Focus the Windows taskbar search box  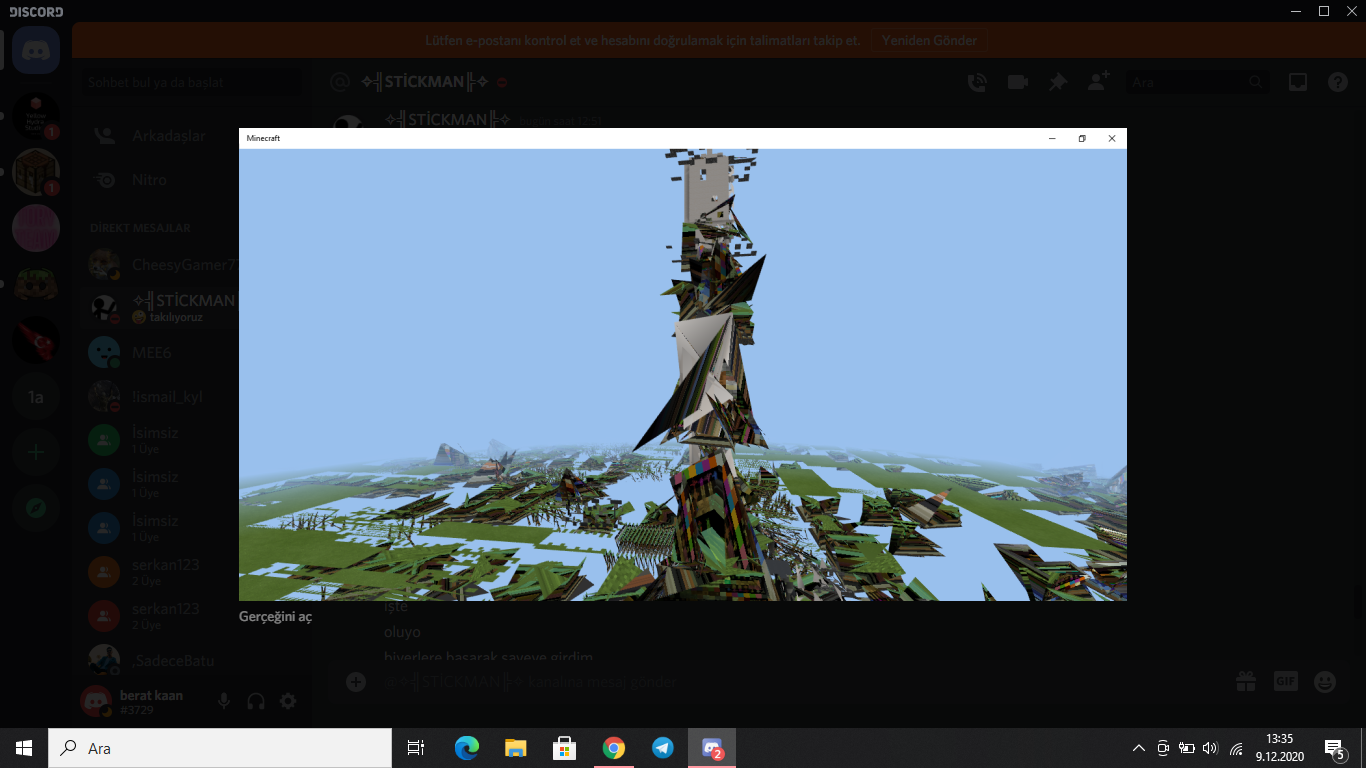click(220, 748)
